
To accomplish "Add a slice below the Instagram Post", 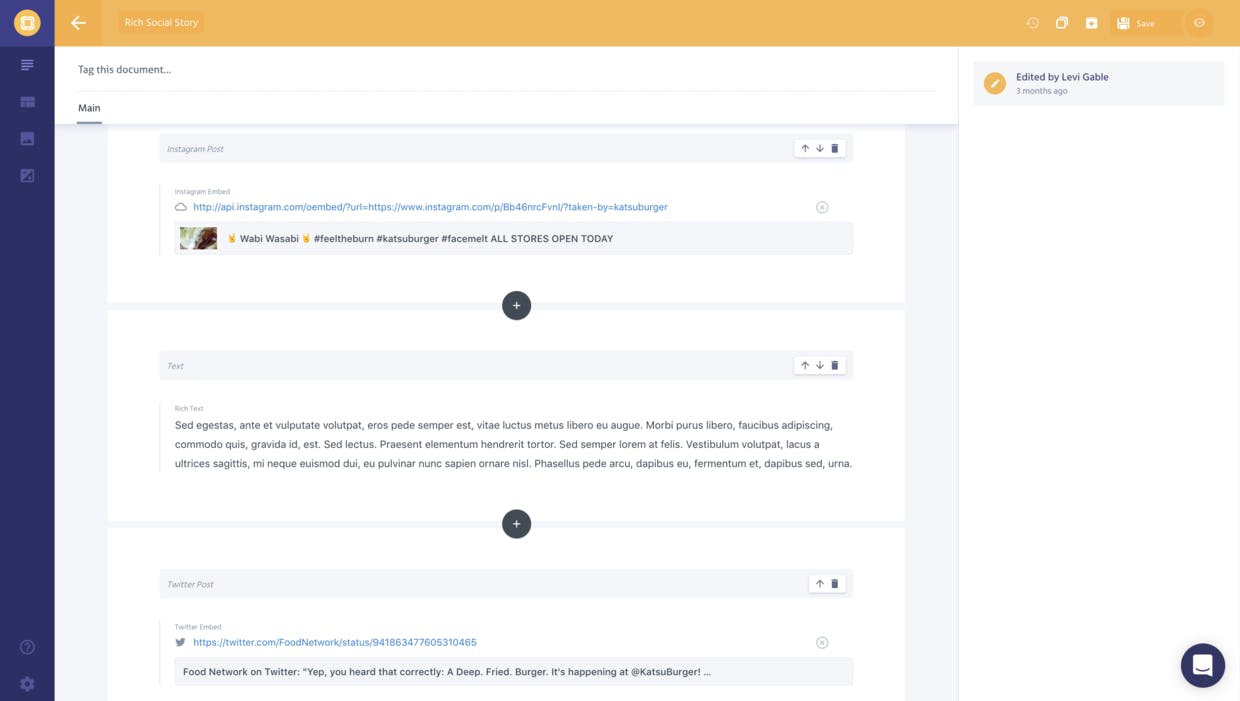I will click(x=516, y=305).
